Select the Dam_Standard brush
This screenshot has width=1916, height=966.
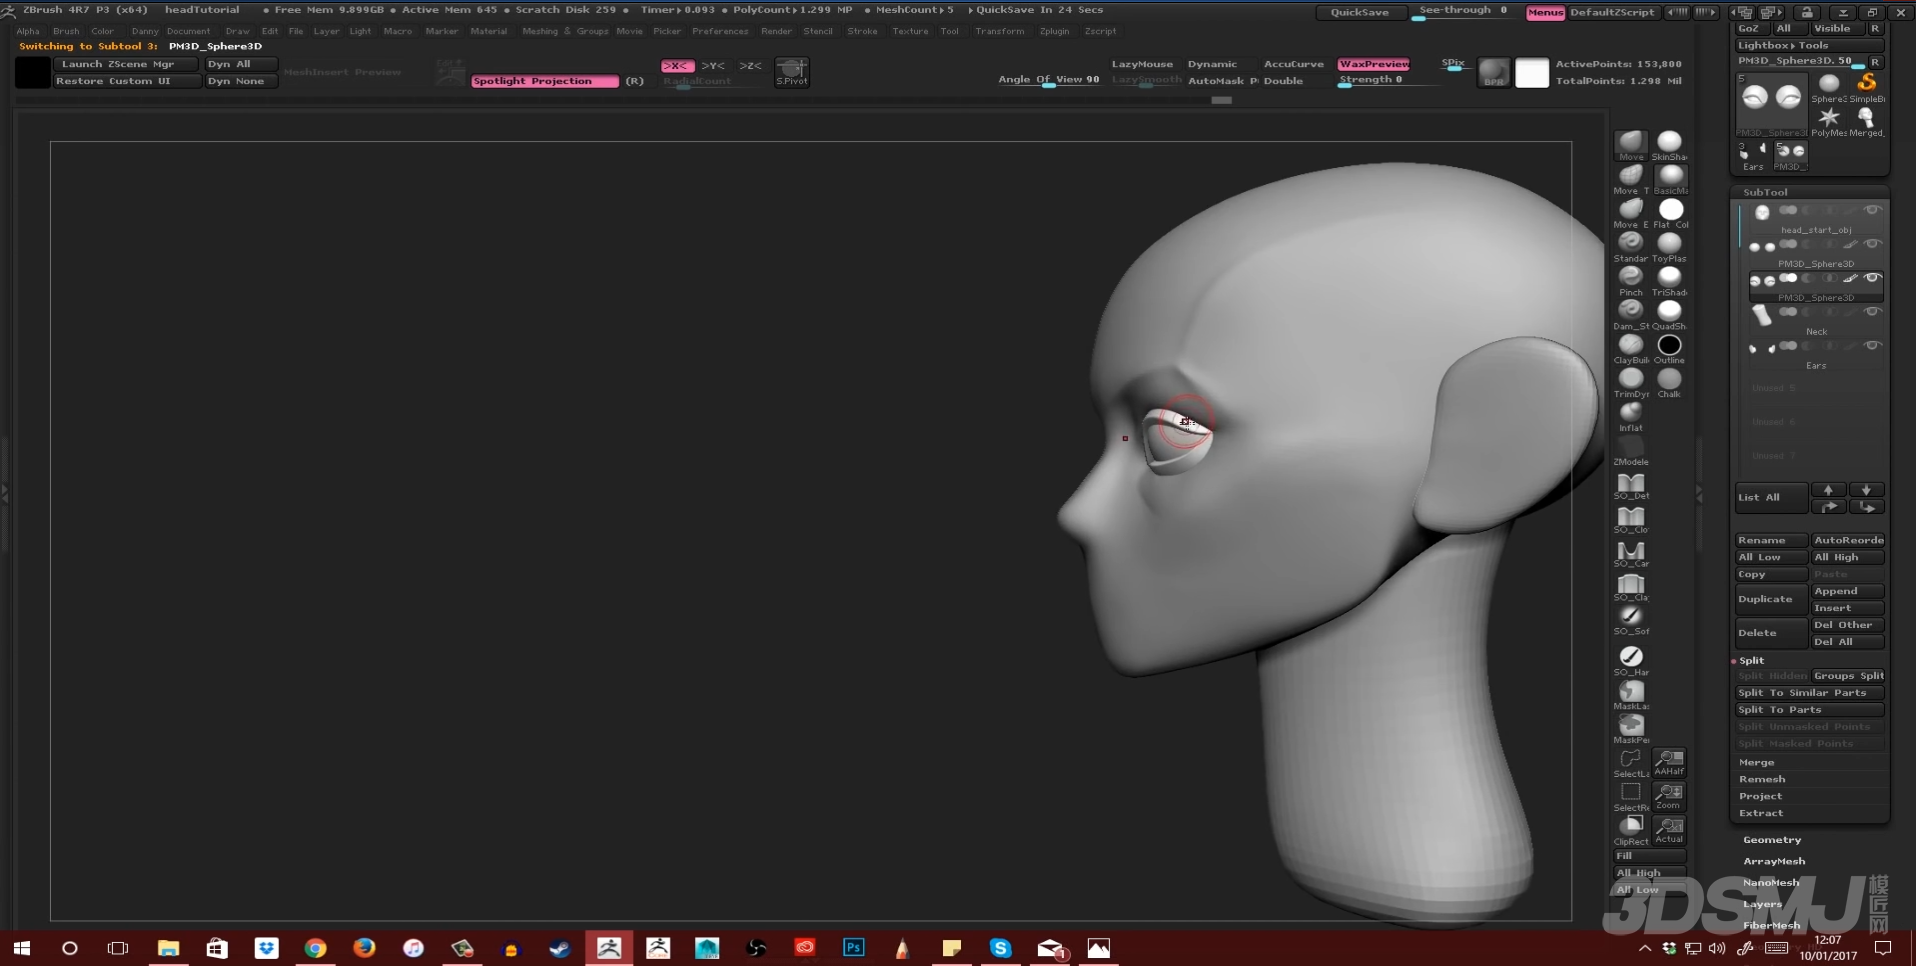[x=1630, y=312]
